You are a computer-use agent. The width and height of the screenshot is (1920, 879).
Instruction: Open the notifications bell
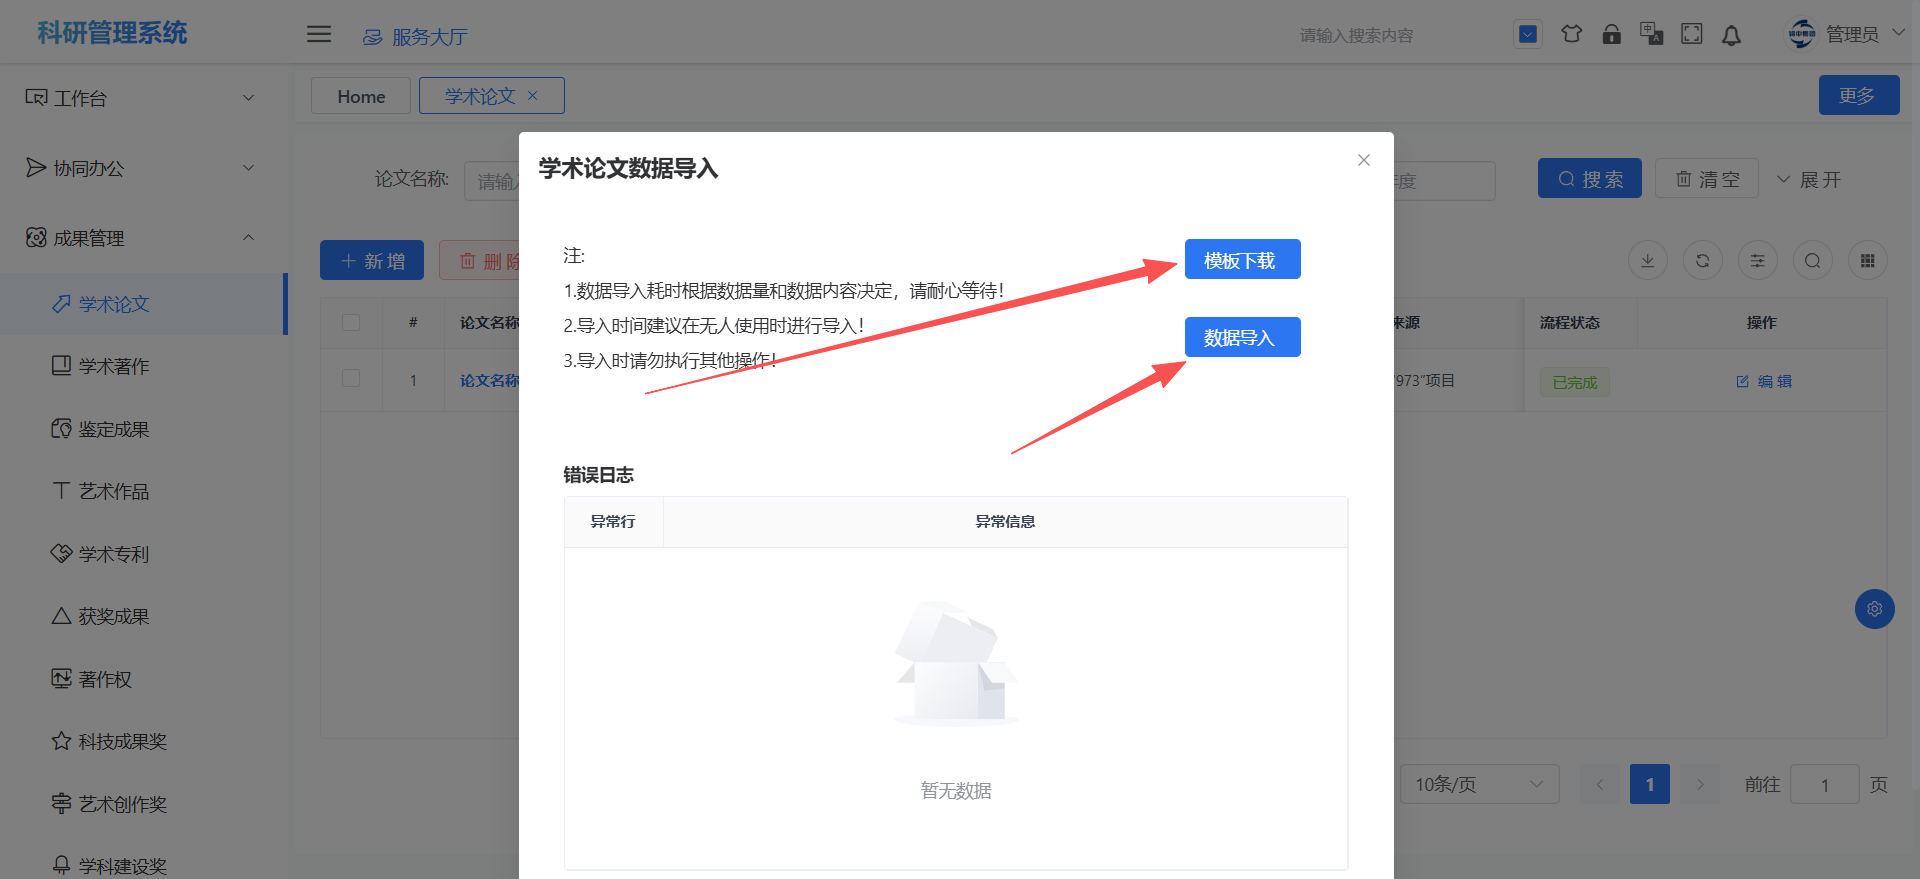tap(1731, 35)
